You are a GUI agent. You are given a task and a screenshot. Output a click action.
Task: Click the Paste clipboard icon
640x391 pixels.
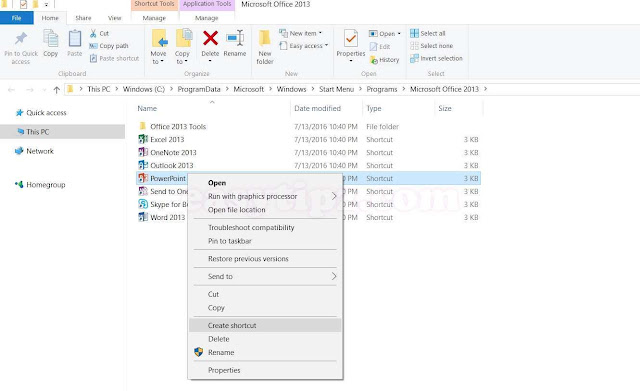tap(75, 39)
